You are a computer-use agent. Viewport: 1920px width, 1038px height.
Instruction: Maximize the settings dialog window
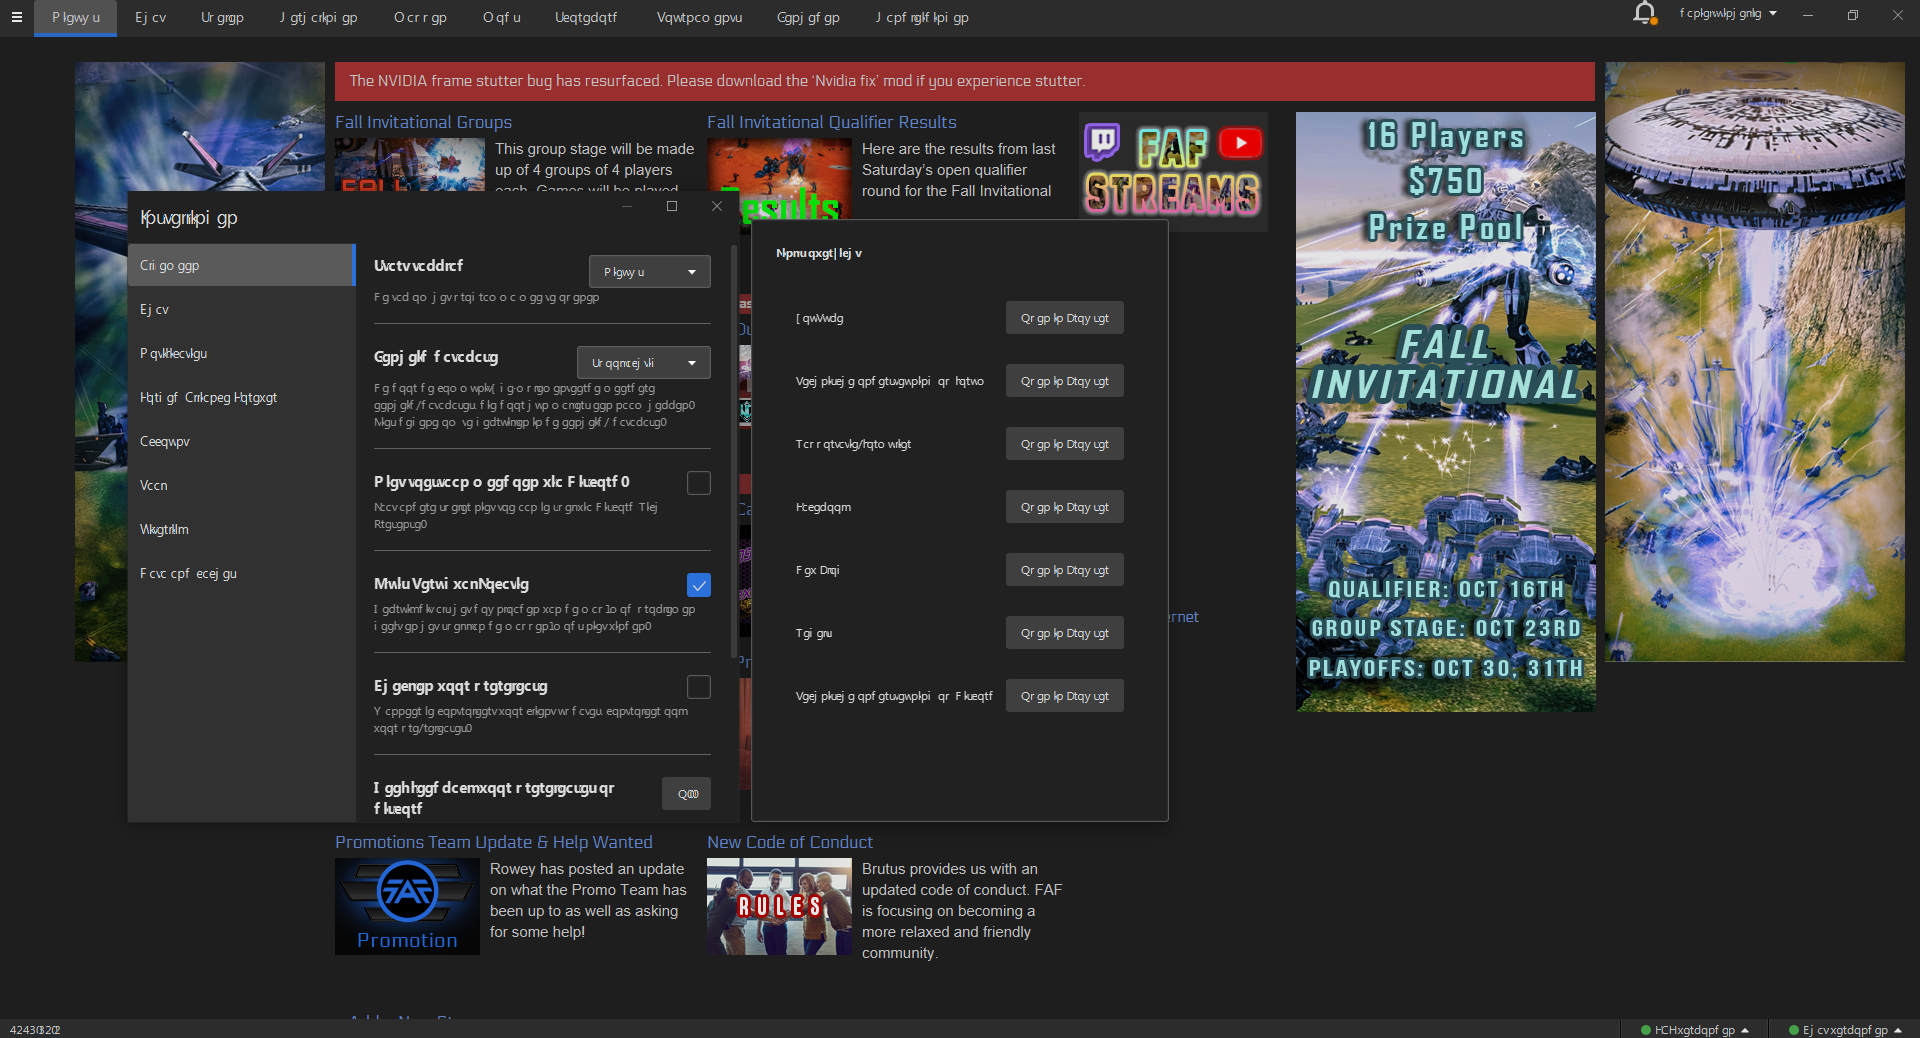(x=672, y=206)
